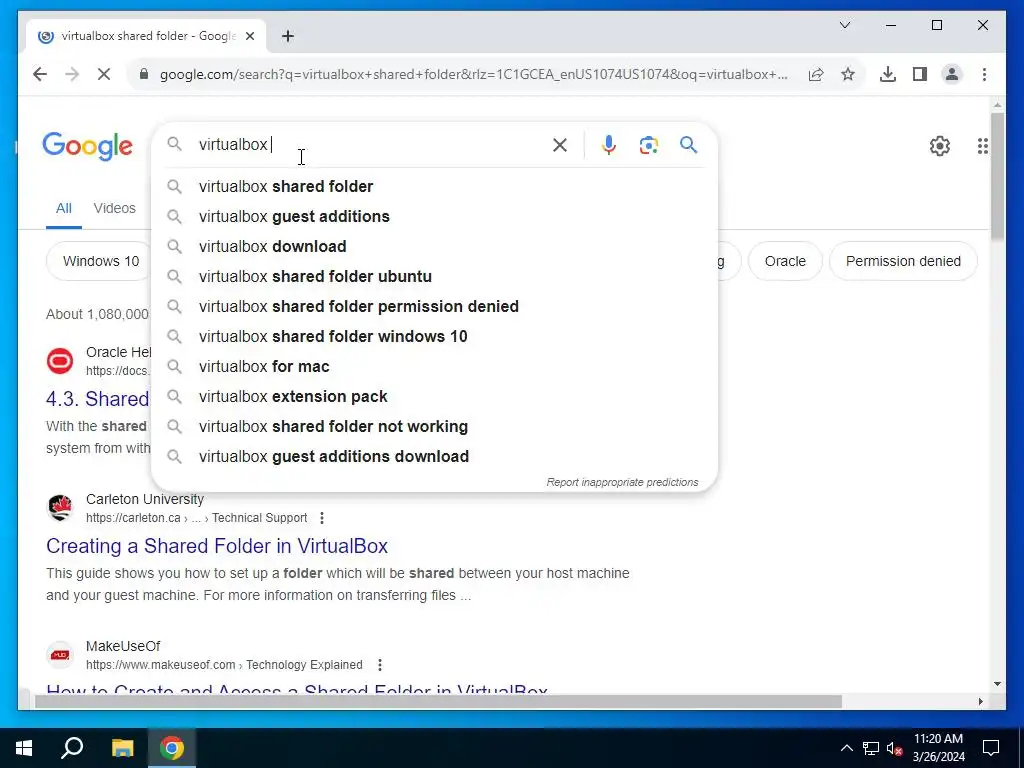
Task: Pick the virtualbox for mac suggestion
Action: [x=434, y=366]
